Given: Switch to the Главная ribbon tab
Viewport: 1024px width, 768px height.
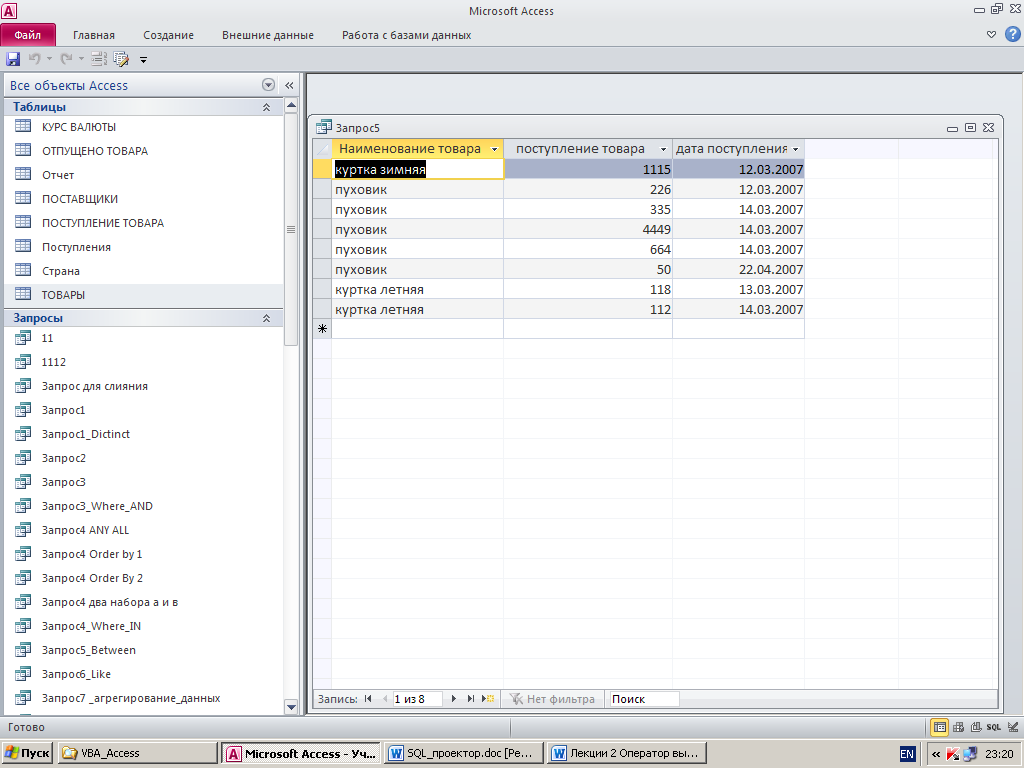Looking at the screenshot, I should [x=93, y=35].
